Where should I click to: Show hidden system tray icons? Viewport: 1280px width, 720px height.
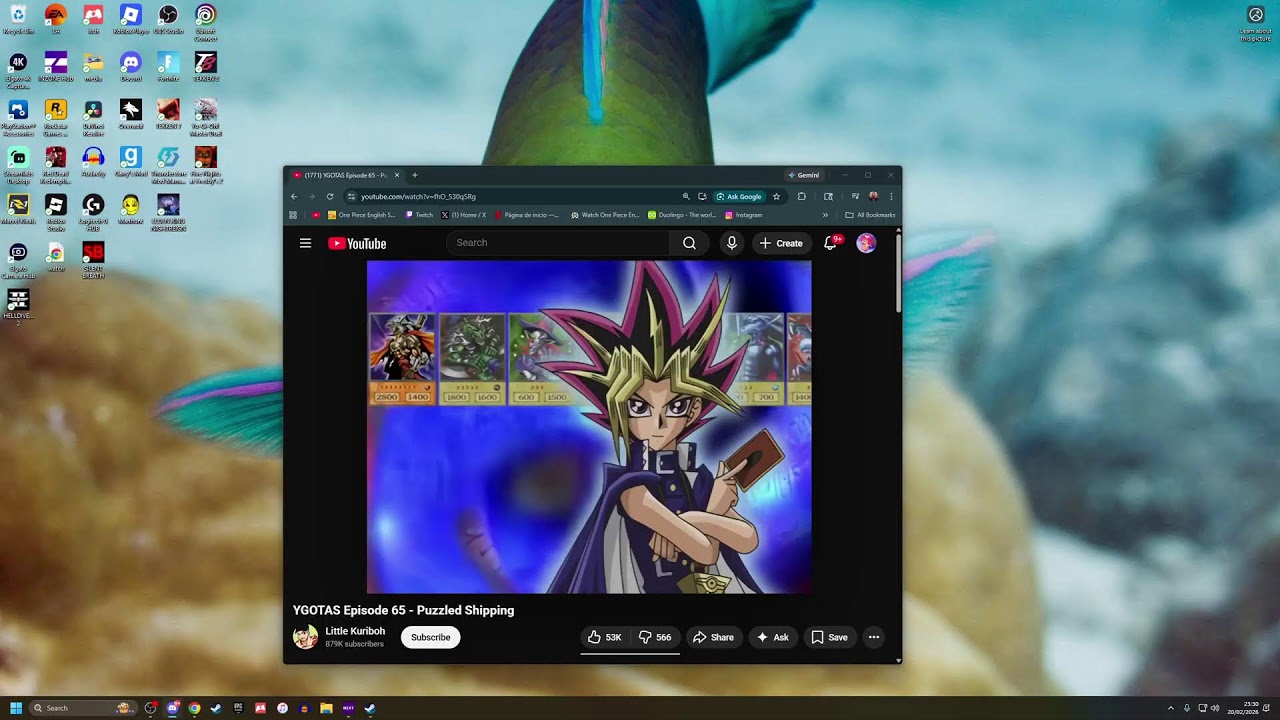tap(1171, 708)
